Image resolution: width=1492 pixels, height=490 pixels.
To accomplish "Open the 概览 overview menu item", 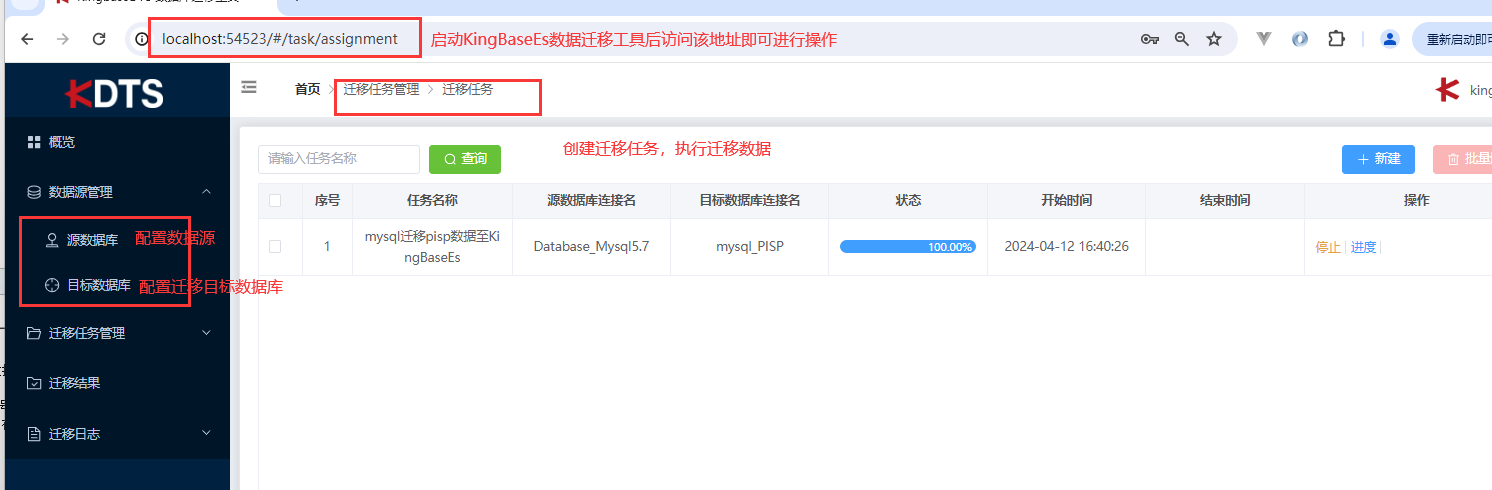I will click(62, 142).
